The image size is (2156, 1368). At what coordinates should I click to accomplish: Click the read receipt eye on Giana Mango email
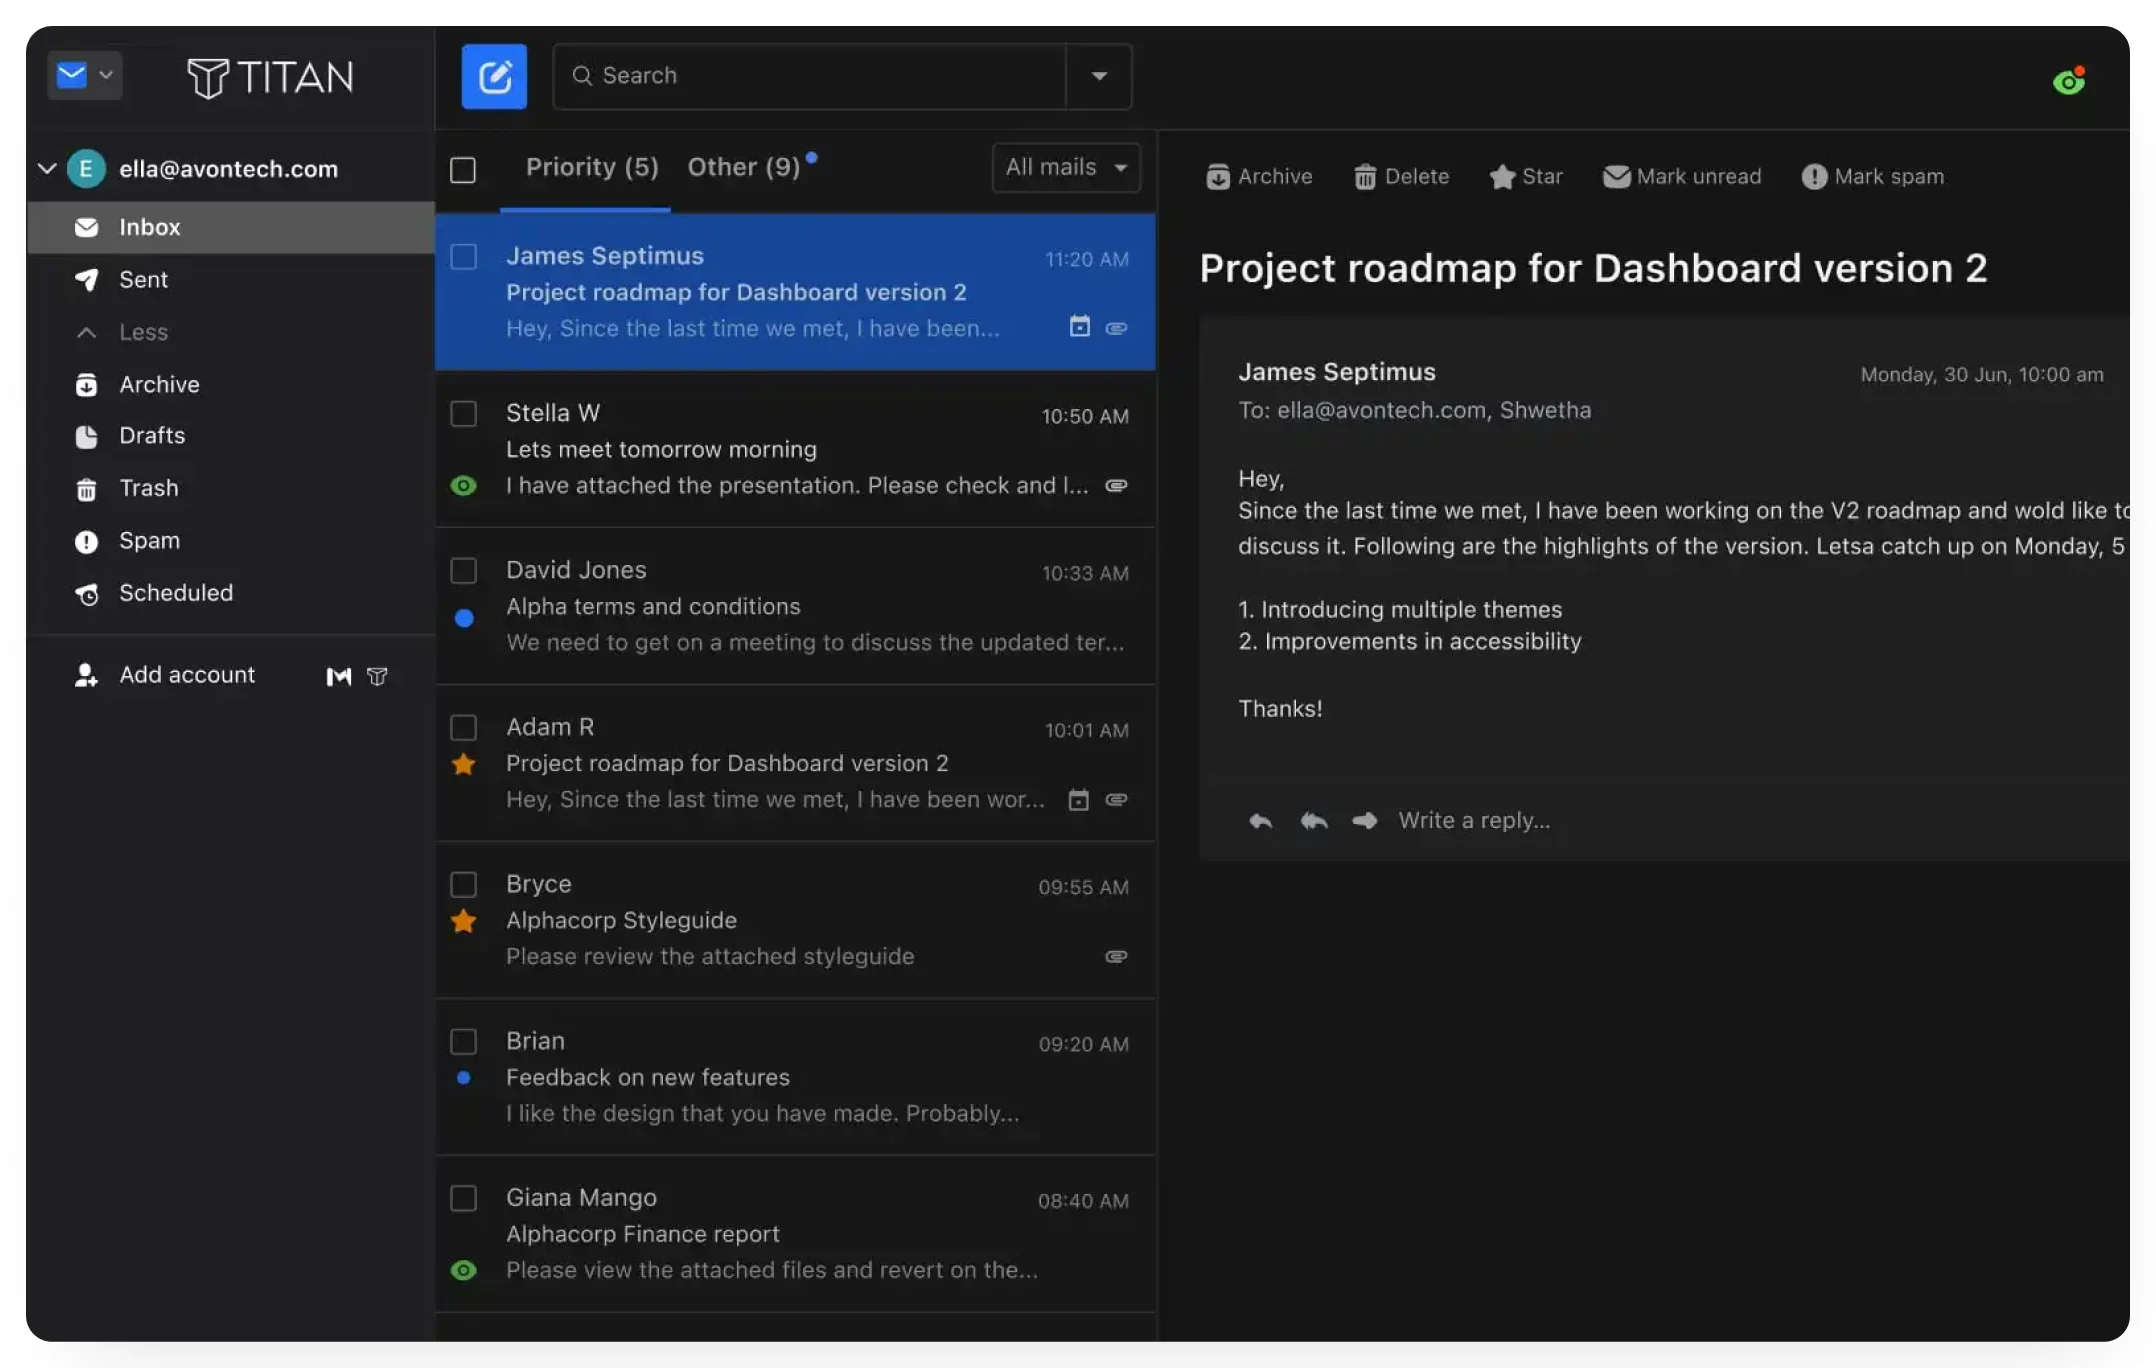point(463,1271)
